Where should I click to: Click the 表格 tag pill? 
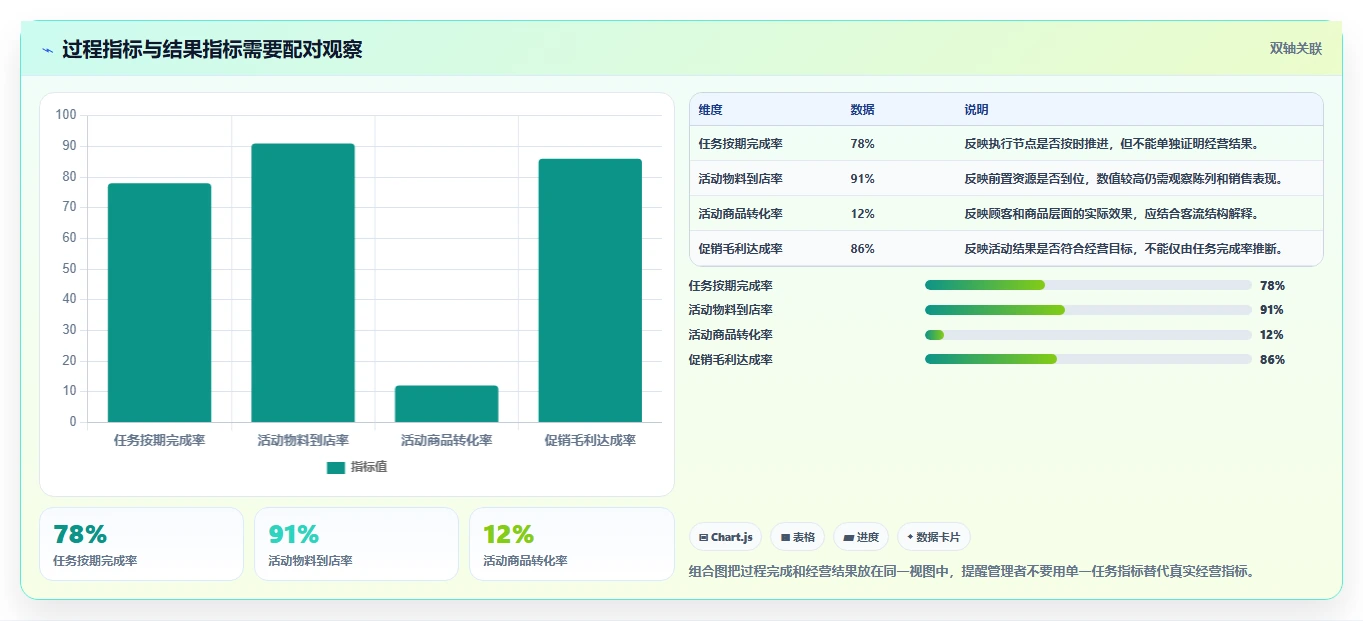pyautogui.click(x=797, y=537)
